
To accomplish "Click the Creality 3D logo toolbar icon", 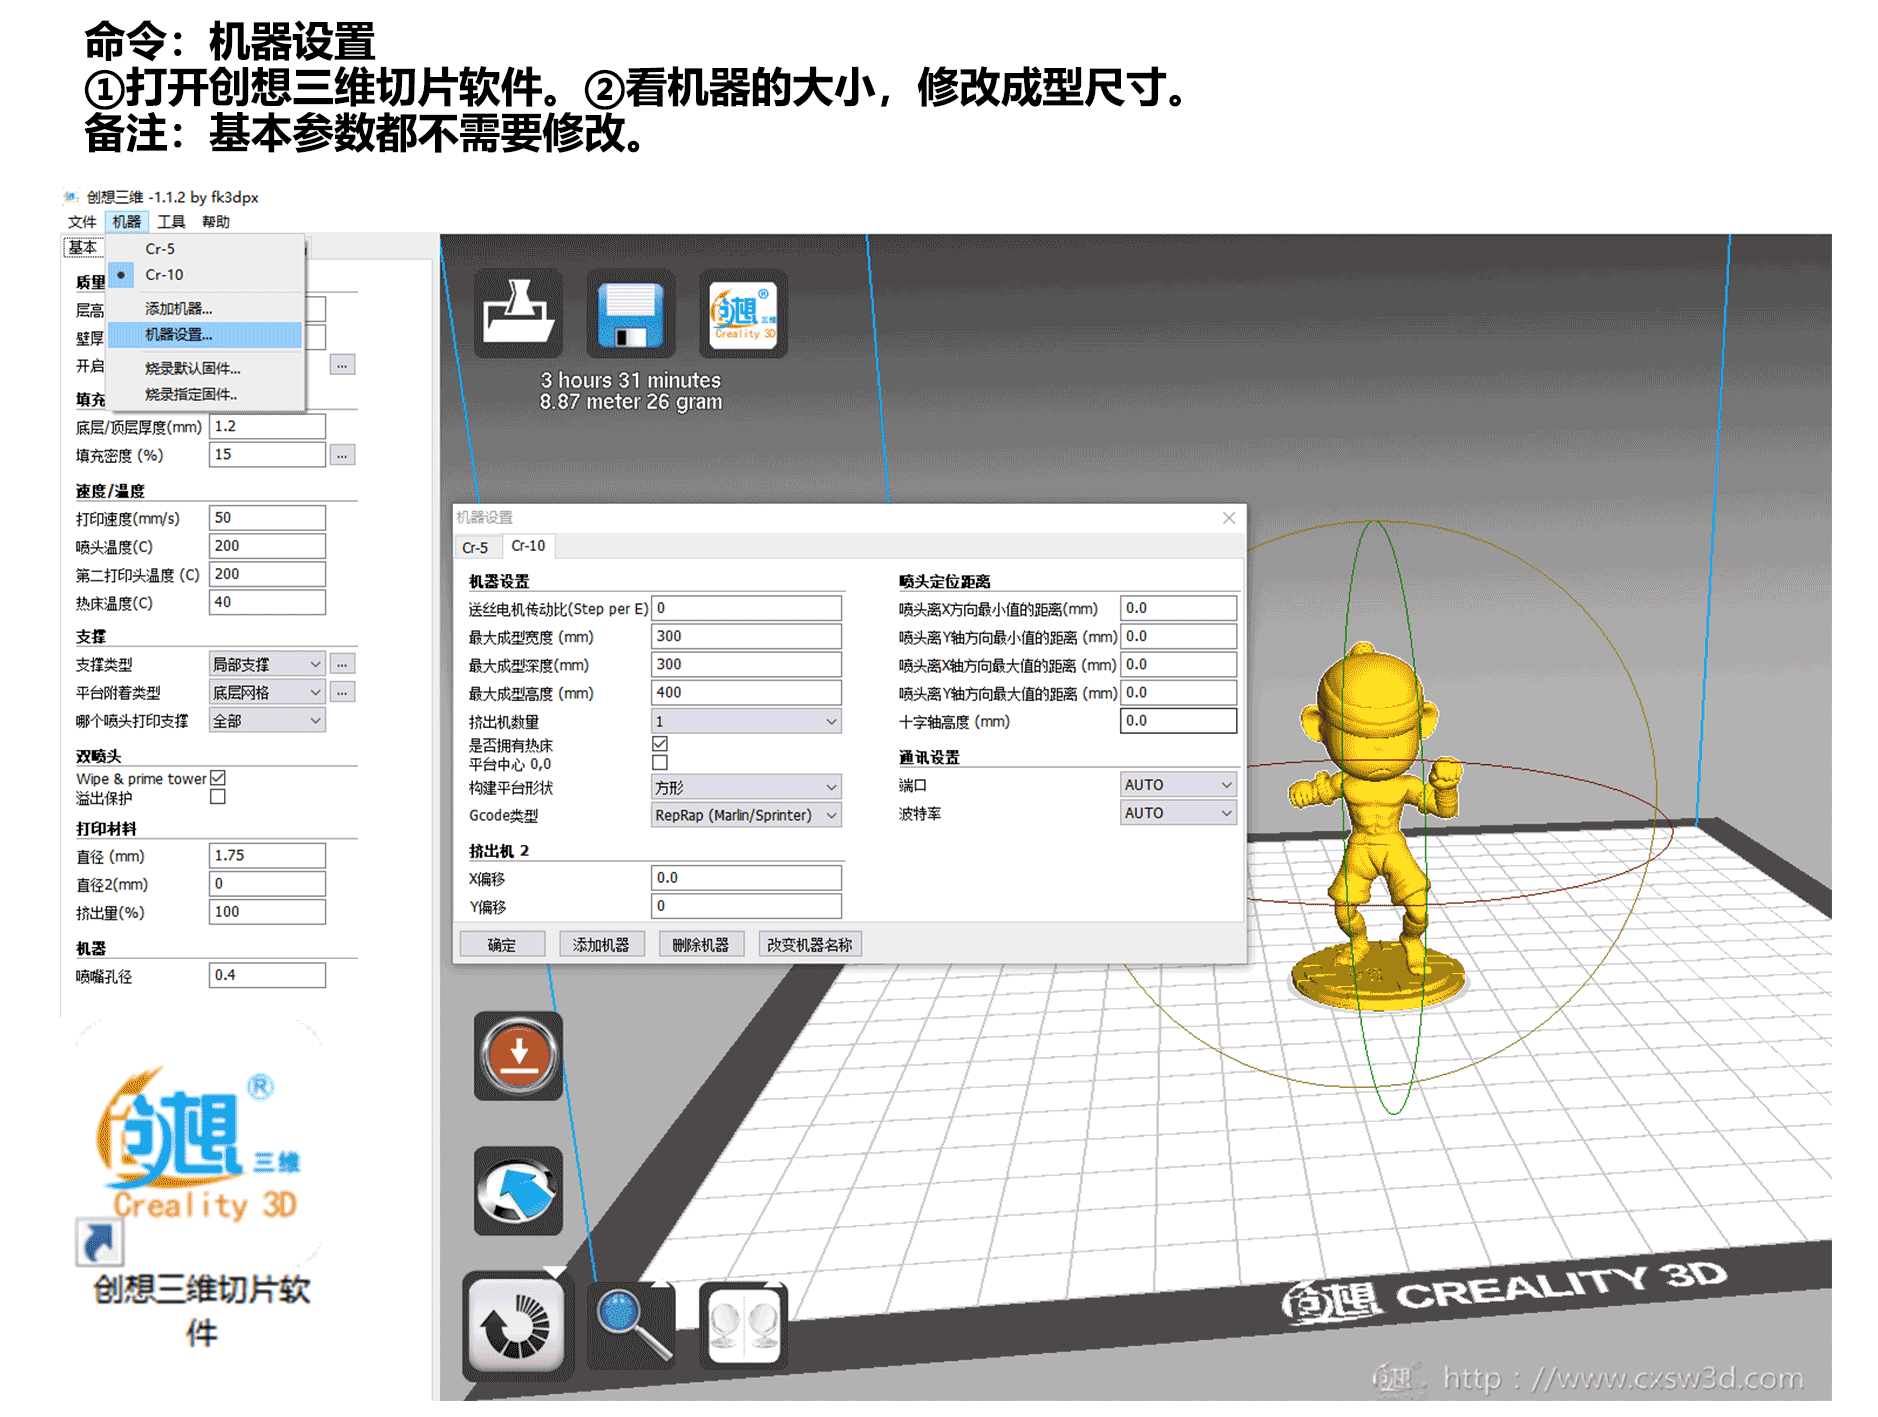I will pos(743,313).
